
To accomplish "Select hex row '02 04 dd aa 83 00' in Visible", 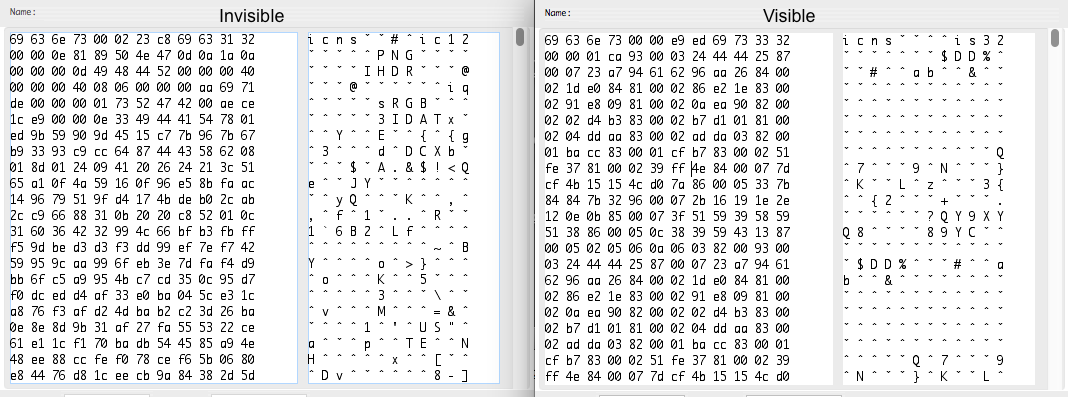I will point(668,136).
